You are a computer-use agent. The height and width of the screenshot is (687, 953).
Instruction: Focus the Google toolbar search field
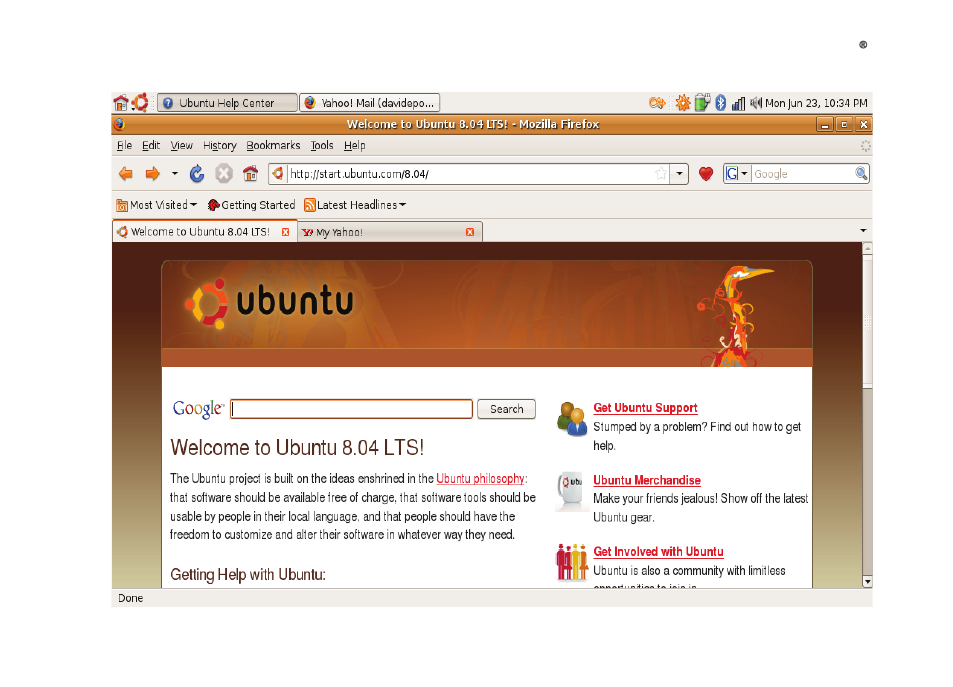click(x=803, y=174)
